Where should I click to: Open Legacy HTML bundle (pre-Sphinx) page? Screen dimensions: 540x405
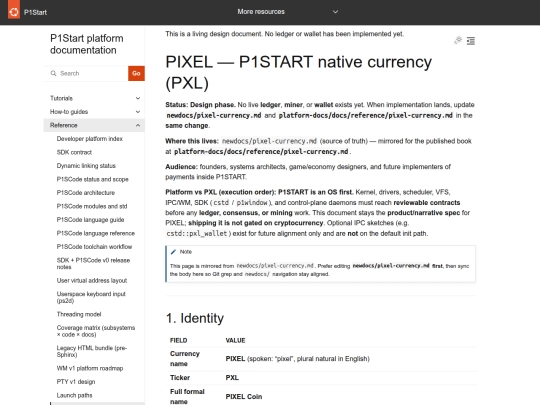[92, 351]
